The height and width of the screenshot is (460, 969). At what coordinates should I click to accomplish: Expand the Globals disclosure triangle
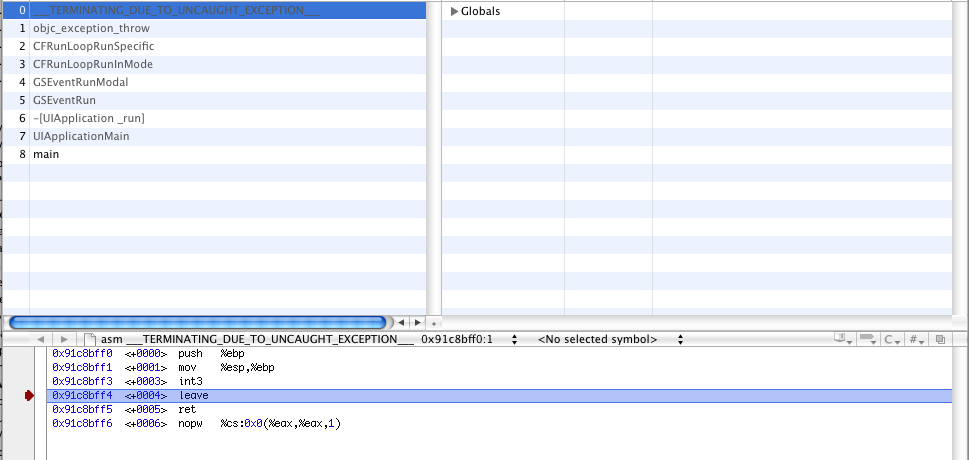point(454,11)
